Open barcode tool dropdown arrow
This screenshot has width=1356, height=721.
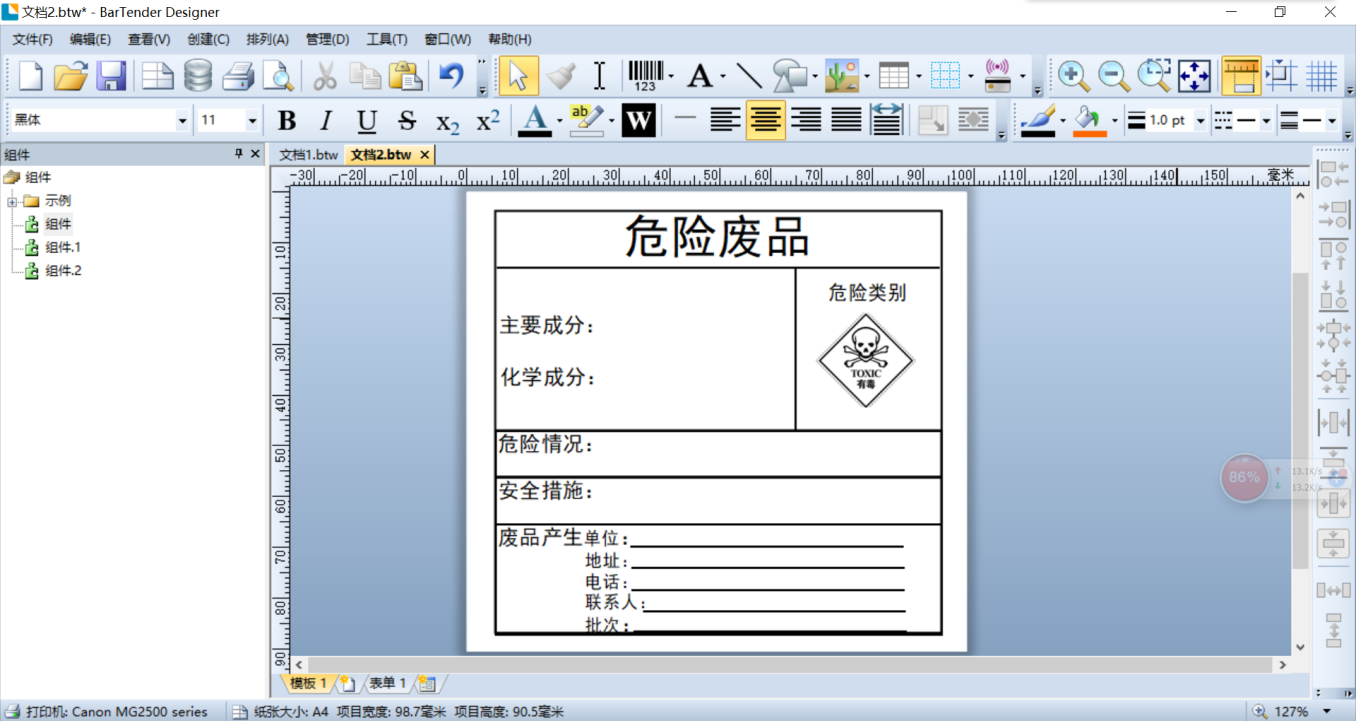(671, 77)
